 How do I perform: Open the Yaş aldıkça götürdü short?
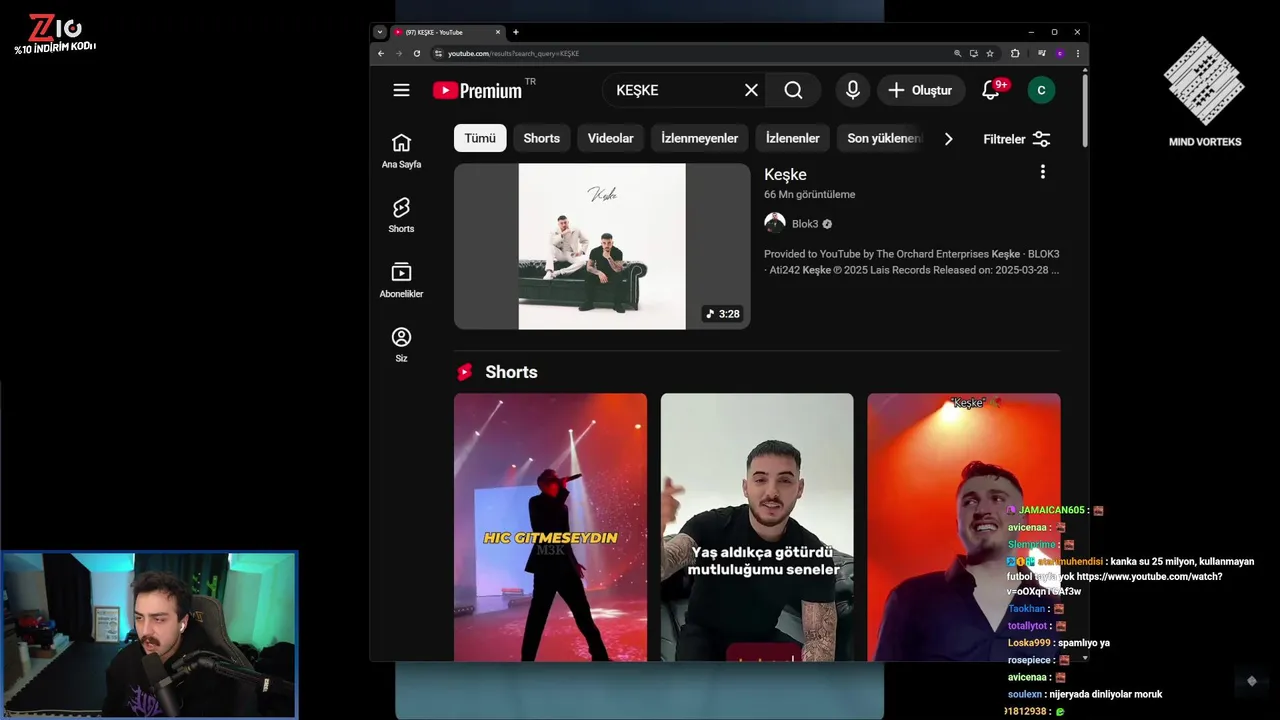coord(757,527)
